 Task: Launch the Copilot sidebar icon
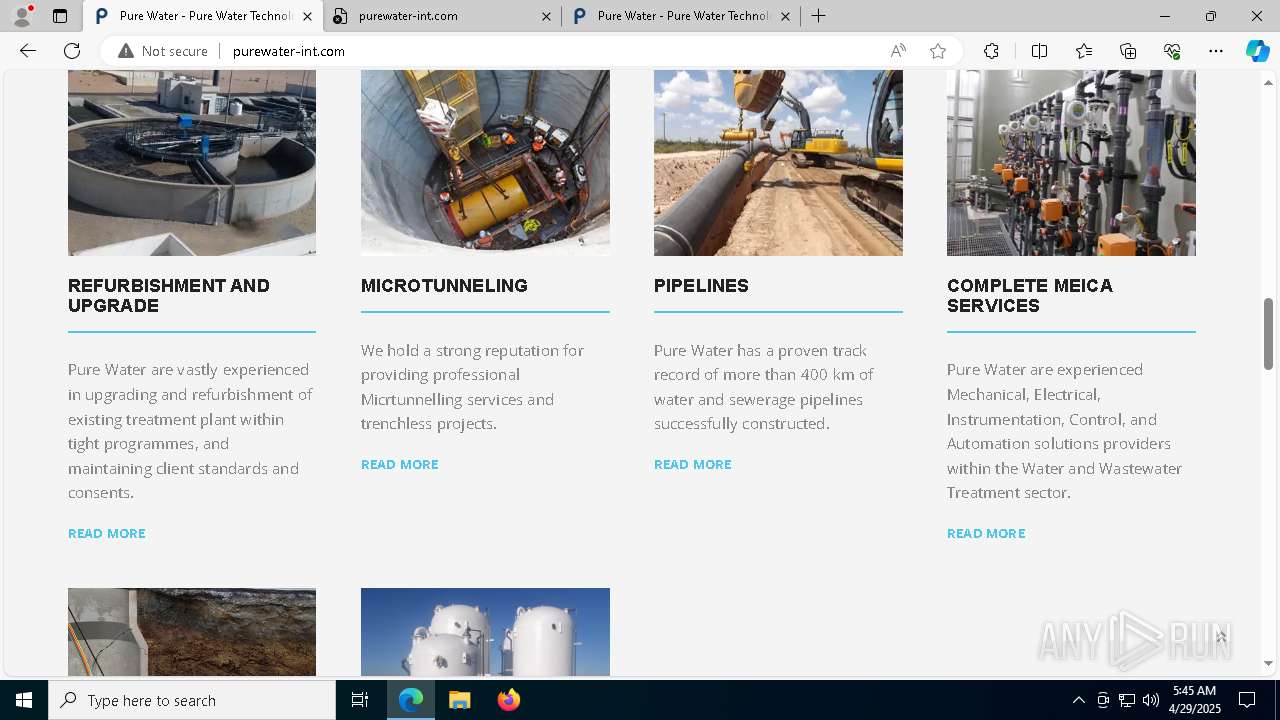click(x=1257, y=51)
